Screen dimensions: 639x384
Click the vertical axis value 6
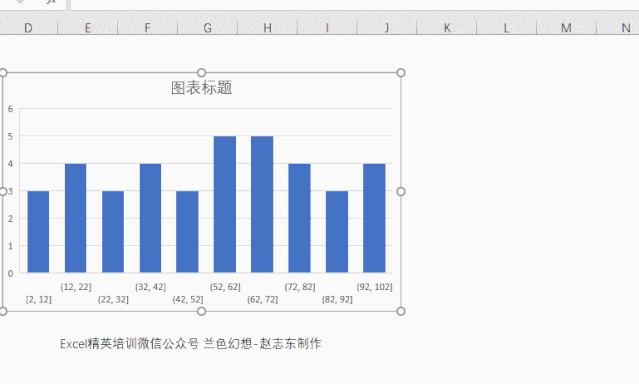coord(11,109)
